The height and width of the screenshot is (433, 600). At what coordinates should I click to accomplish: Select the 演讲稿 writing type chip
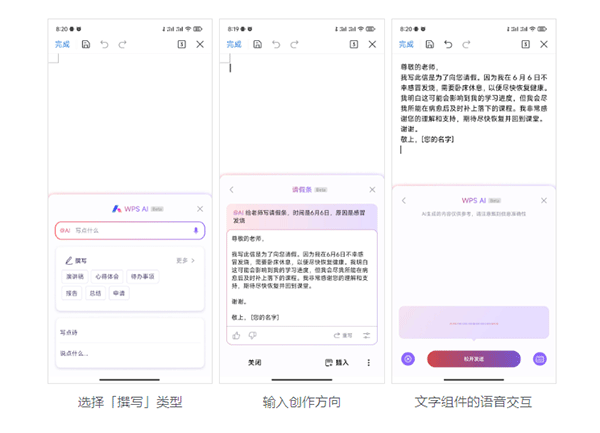pos(75,277)
